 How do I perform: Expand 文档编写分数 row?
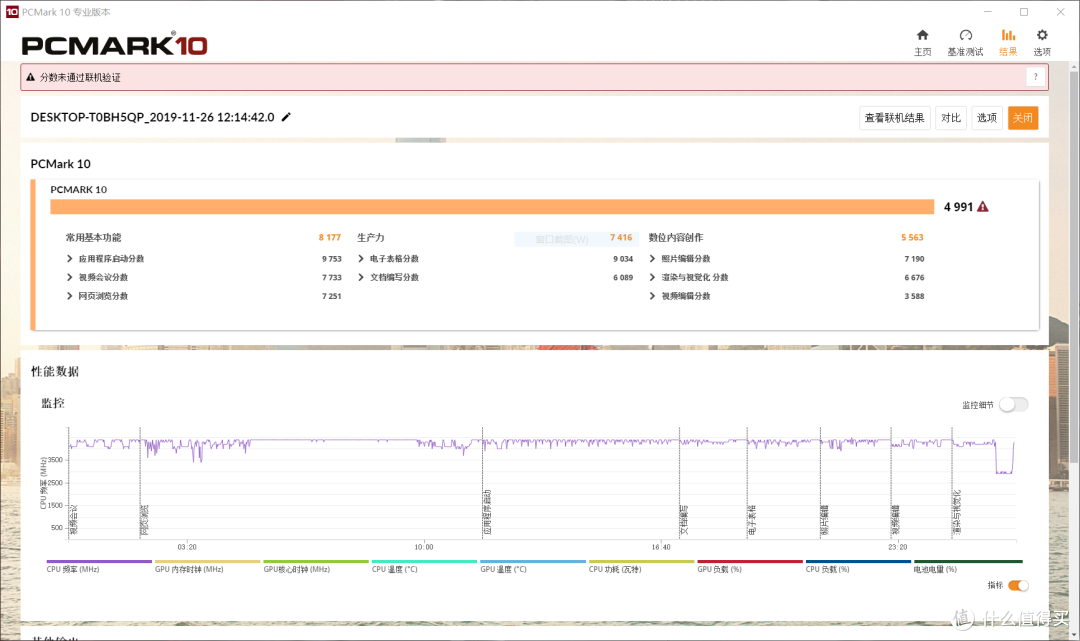point(361,277)
